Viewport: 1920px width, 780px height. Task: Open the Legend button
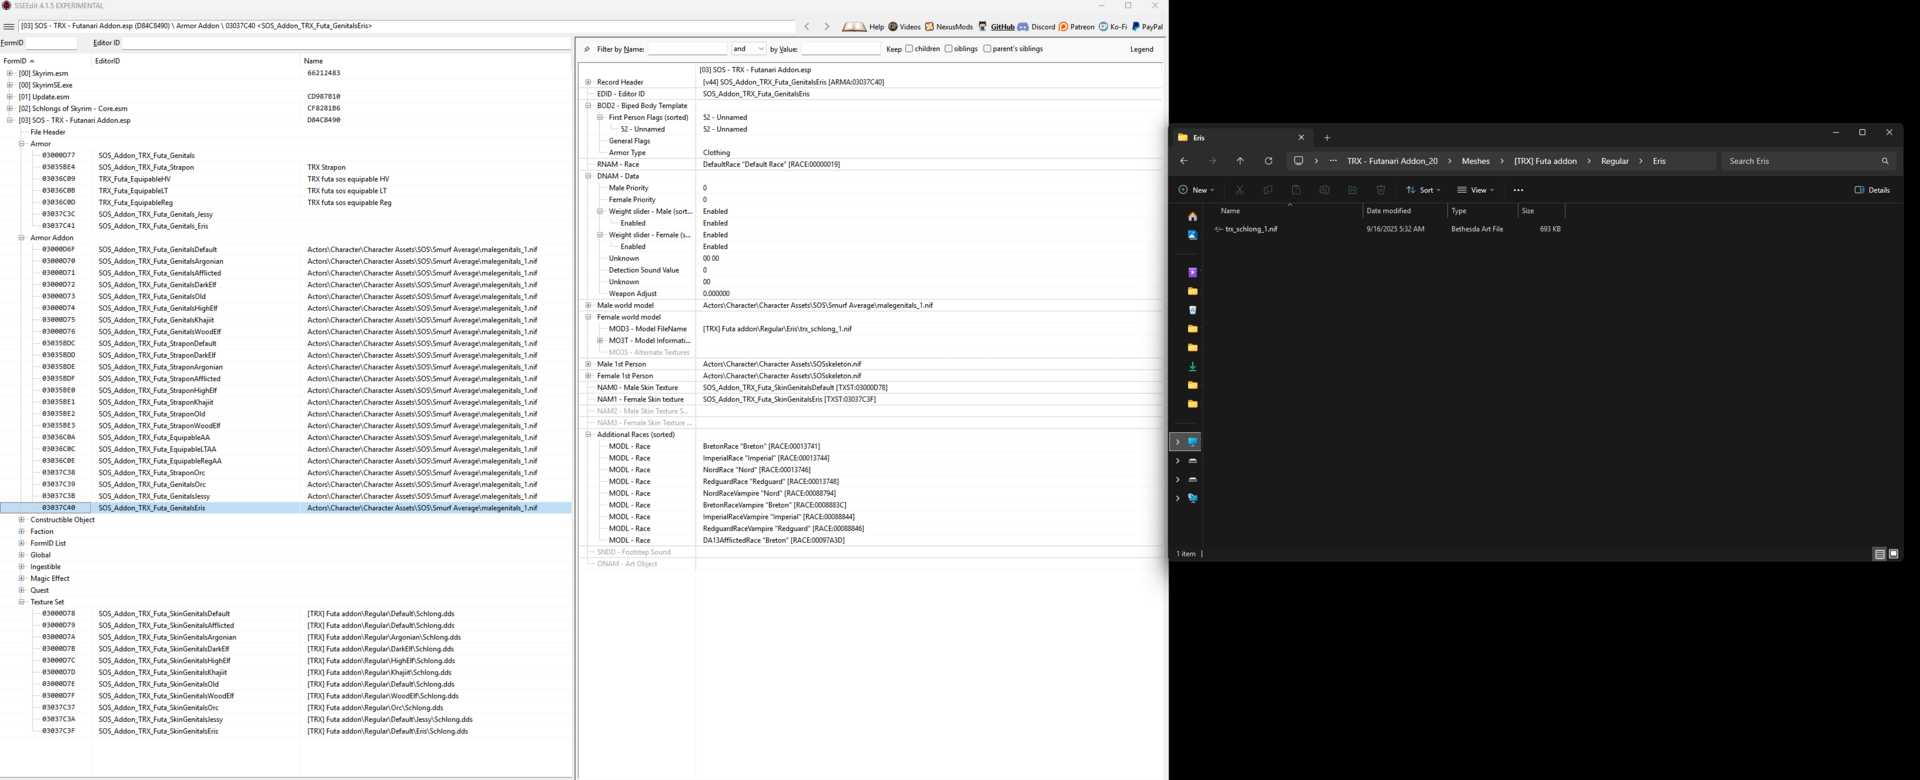pyautogui.click(x=1141, y=49)
